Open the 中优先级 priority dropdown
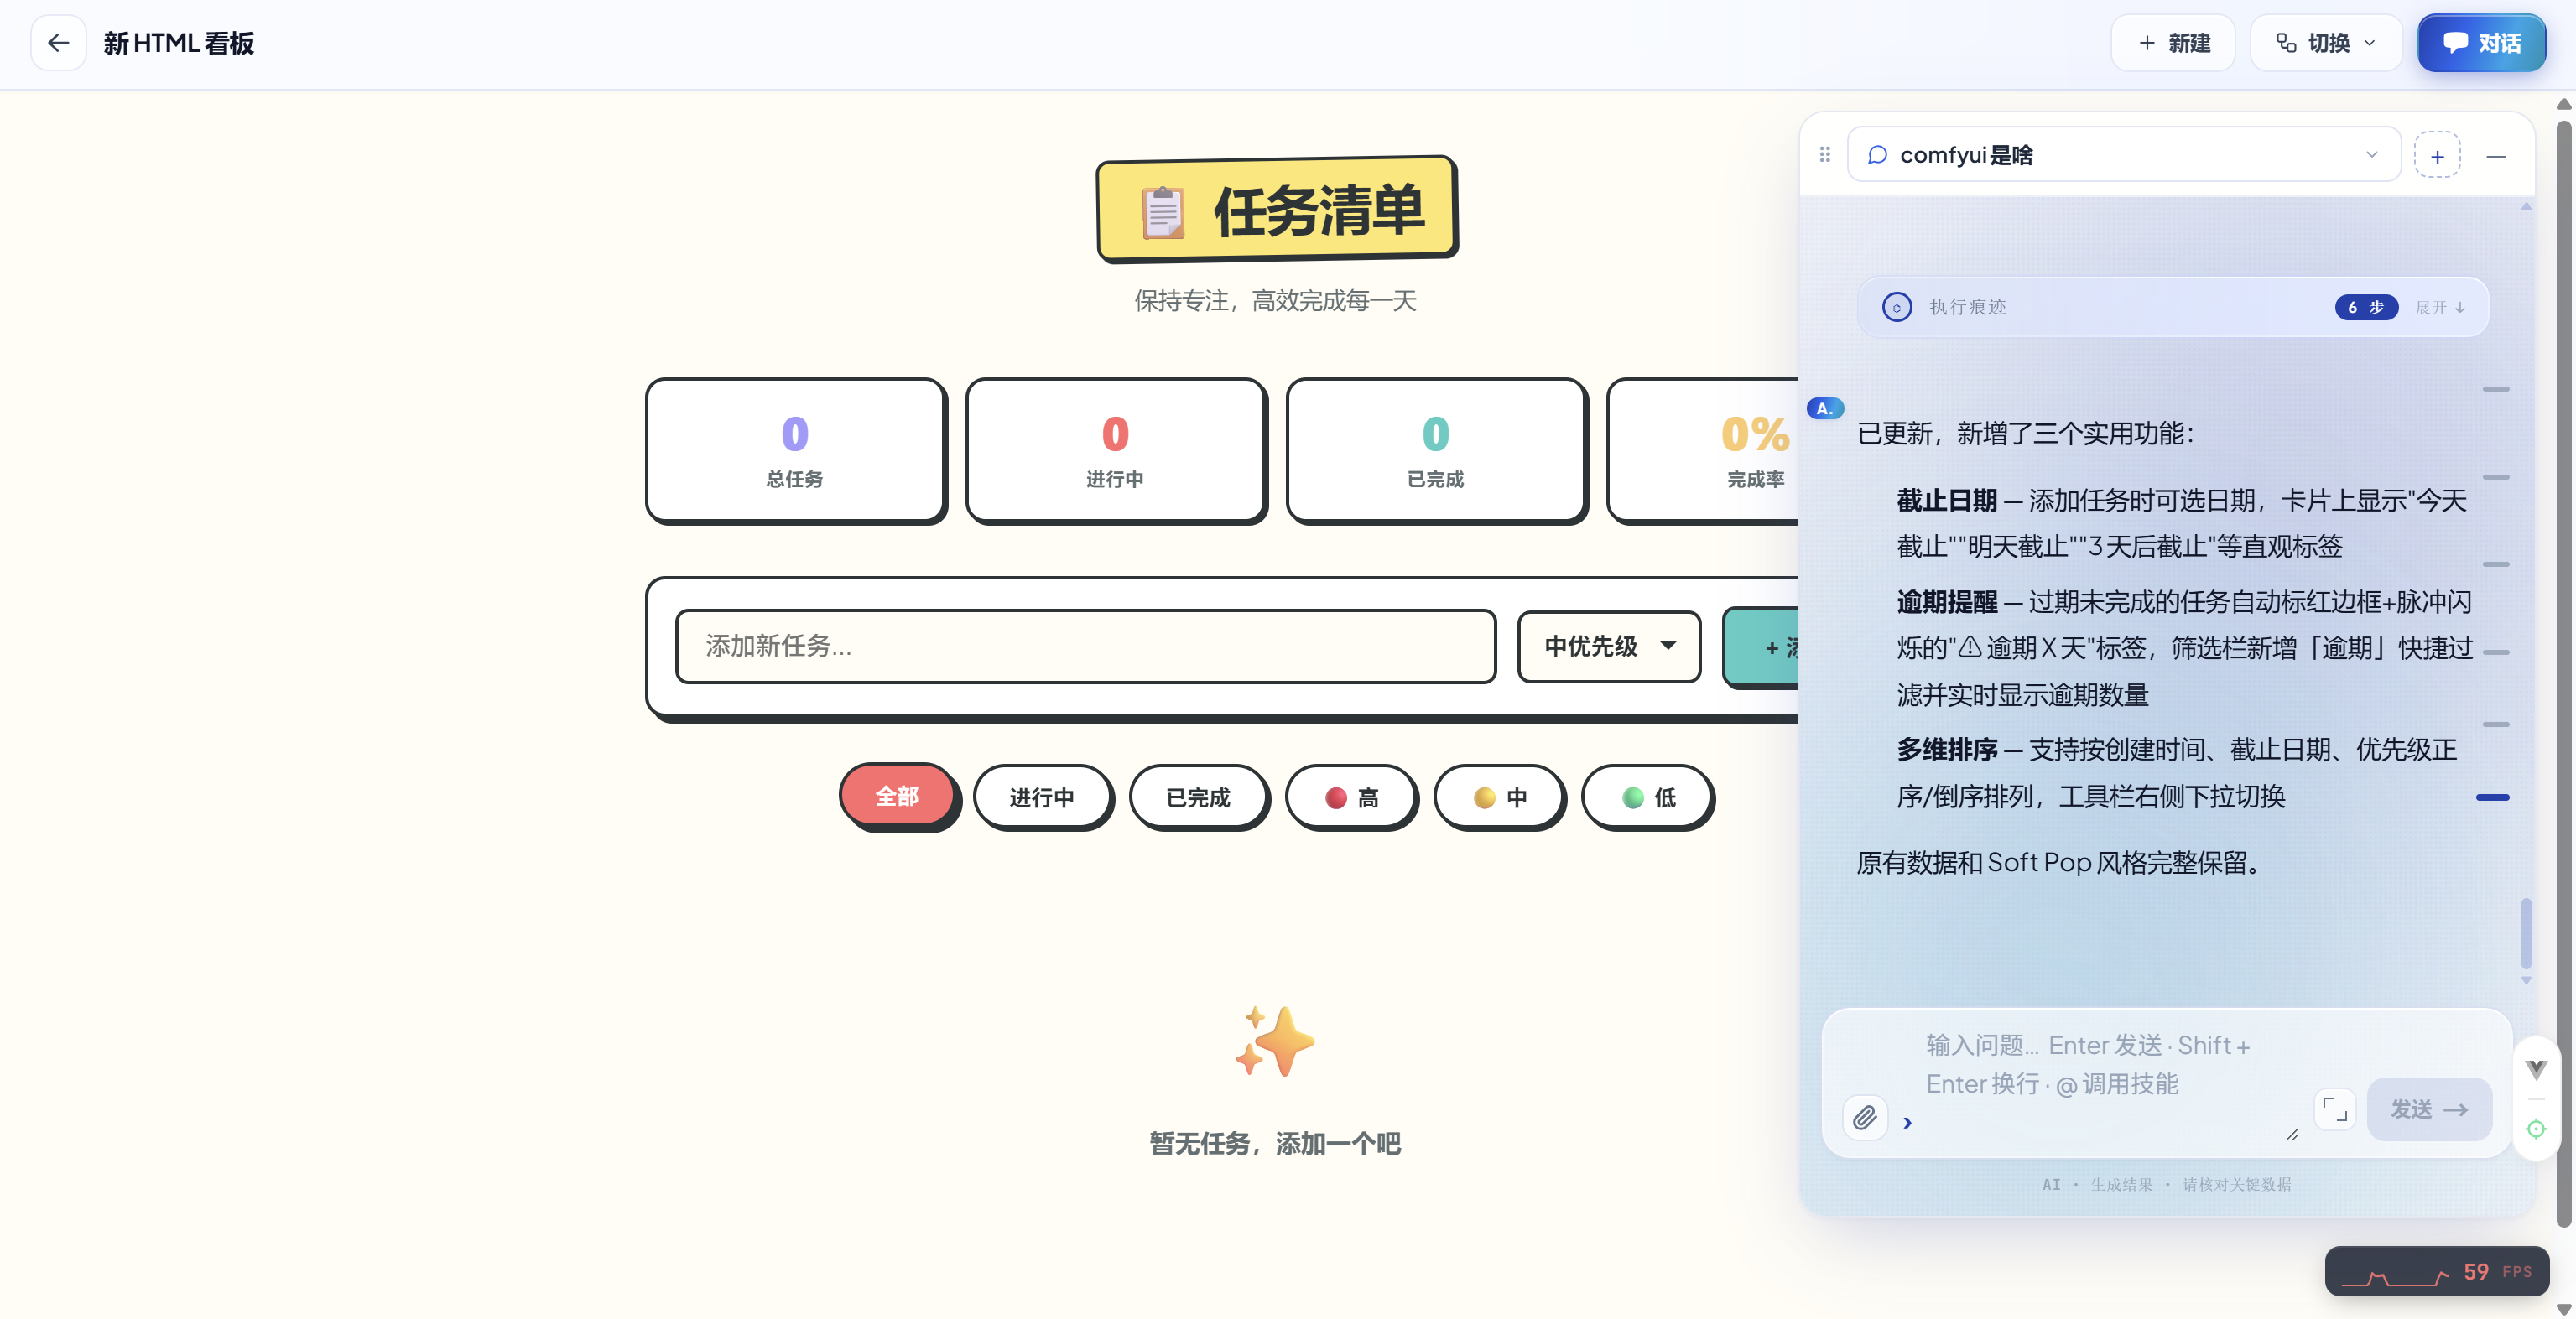Screen dimensions: 2576x1319 coord(1608,646)
